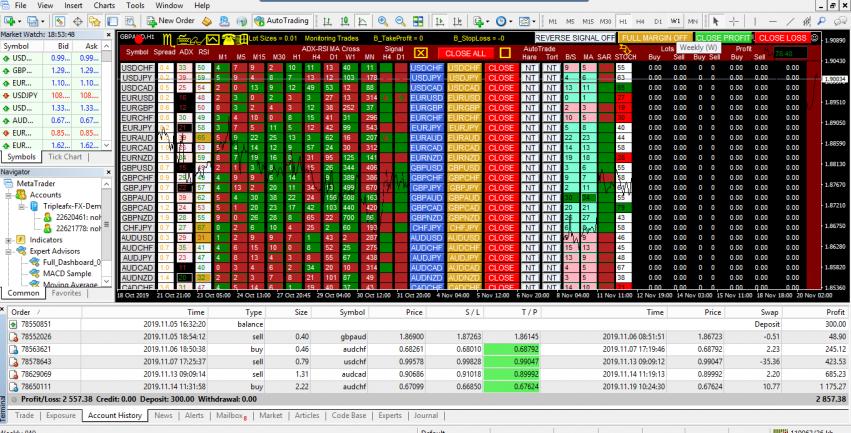Toggle the Navigator window icon

click(x=95, y=22)
